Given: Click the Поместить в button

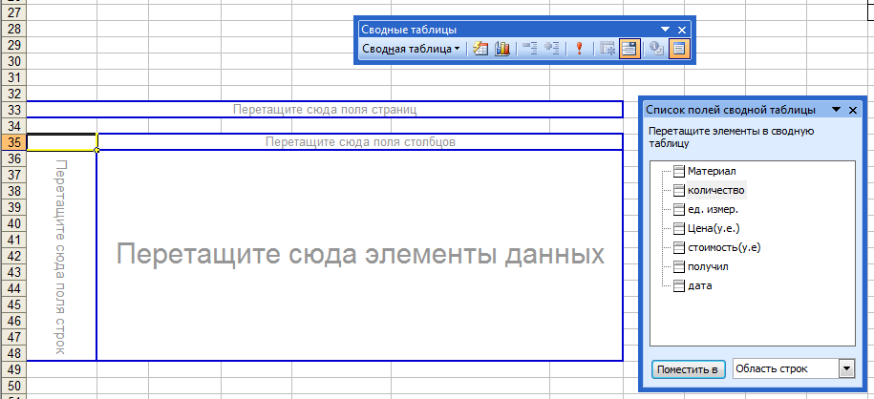Looking at the screenshot, I should (x=688, y=369).
